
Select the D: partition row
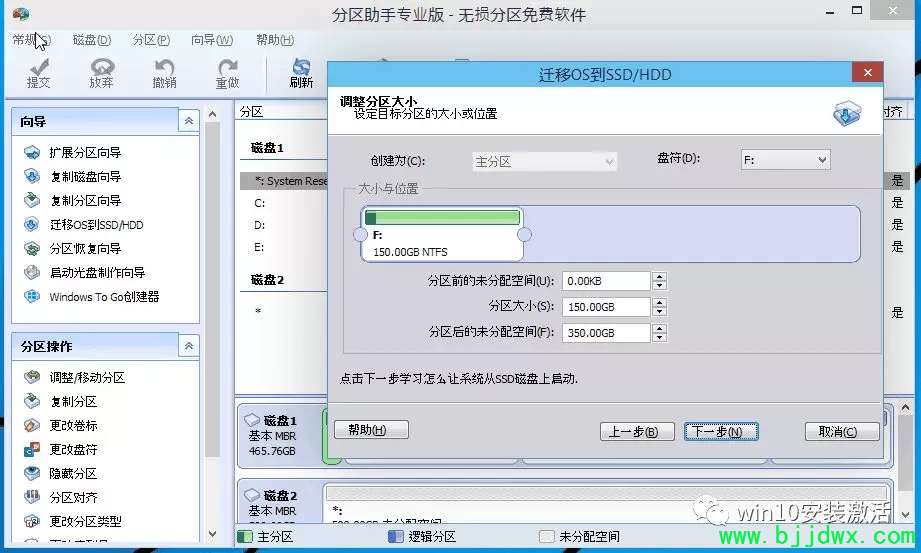284,225
